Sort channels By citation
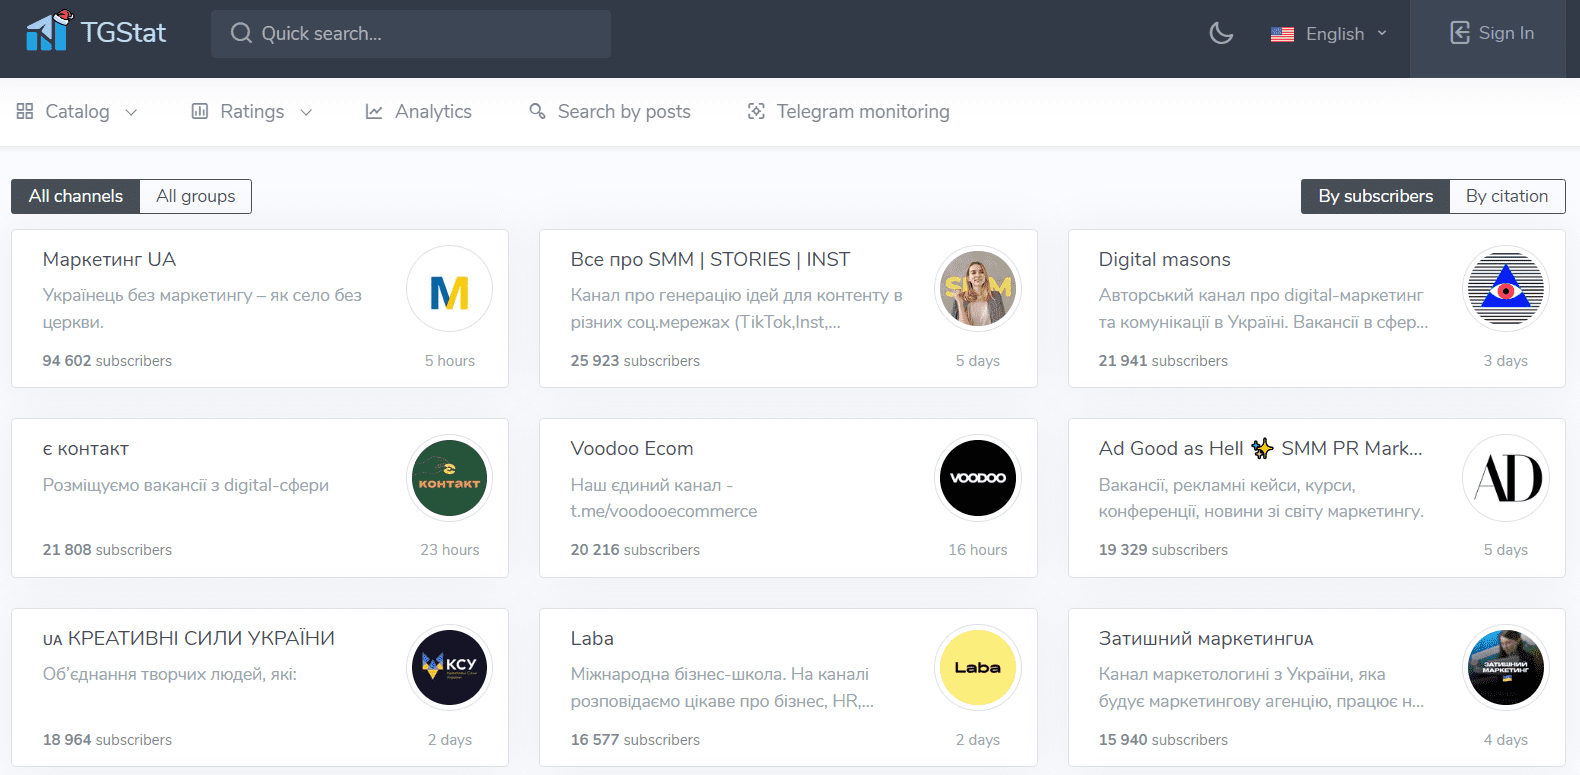The image size is (1580, 775). [x=1506, y=196]
